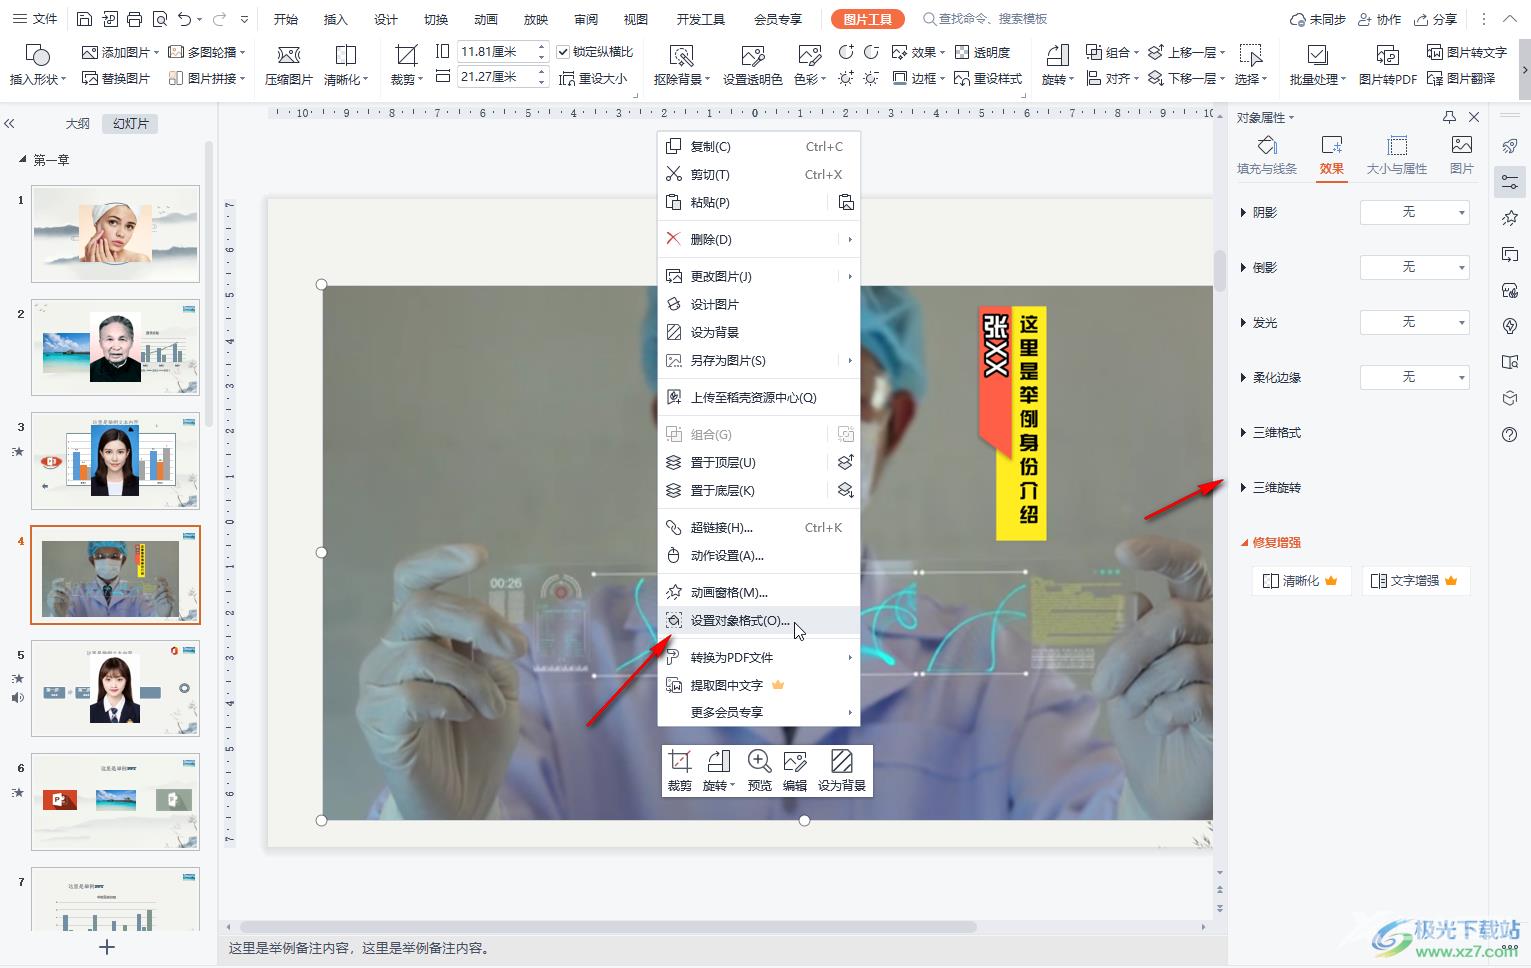The image size is (1531, 968).
Task: Select Bring to Front in context menu
Action: pos(745,462)
